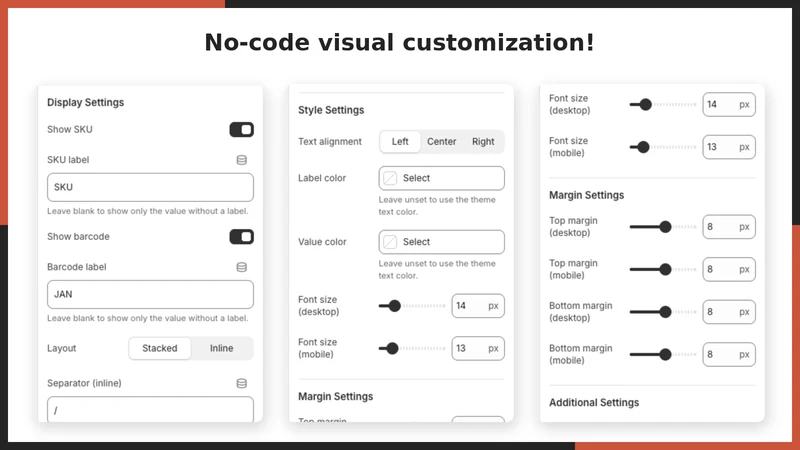Click the Bottom margin (desktop) px field
Viewport: 800px width, 450px height.
729,312
